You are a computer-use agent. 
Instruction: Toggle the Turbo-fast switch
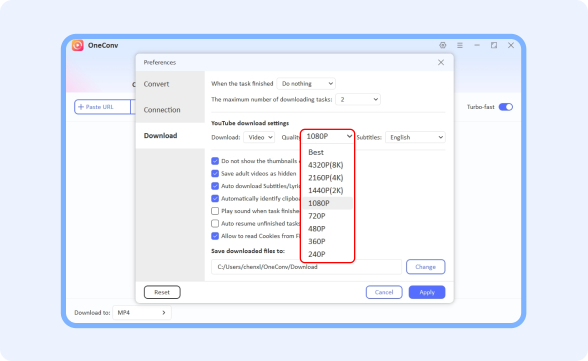point(506,107)
